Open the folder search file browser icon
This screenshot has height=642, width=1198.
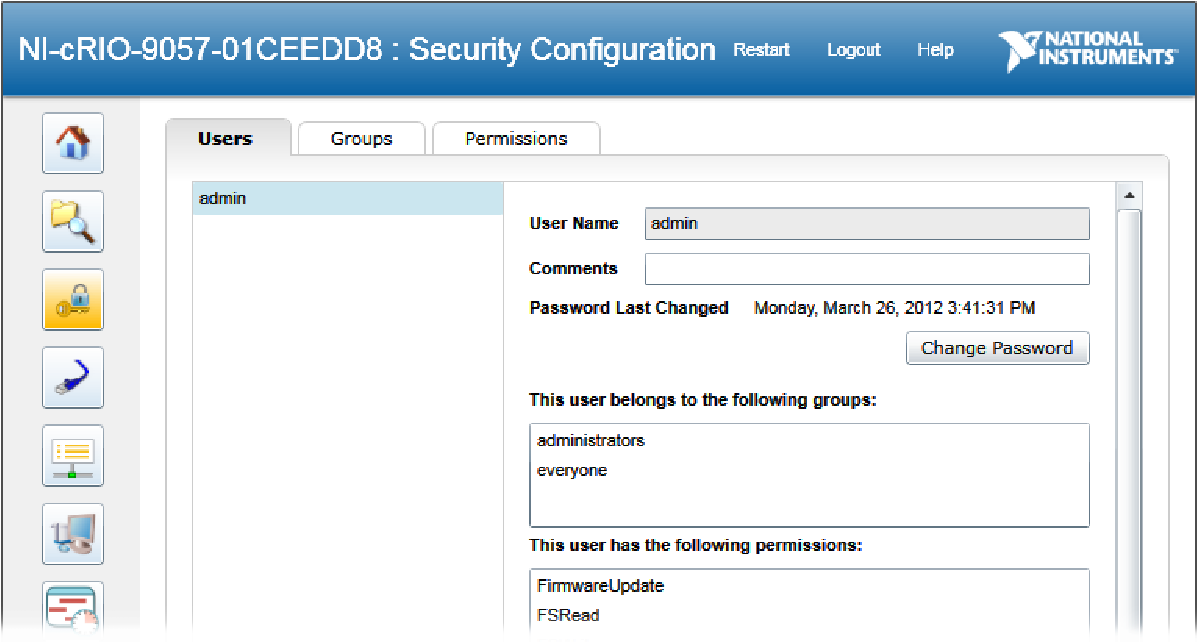tap(73, 222)
